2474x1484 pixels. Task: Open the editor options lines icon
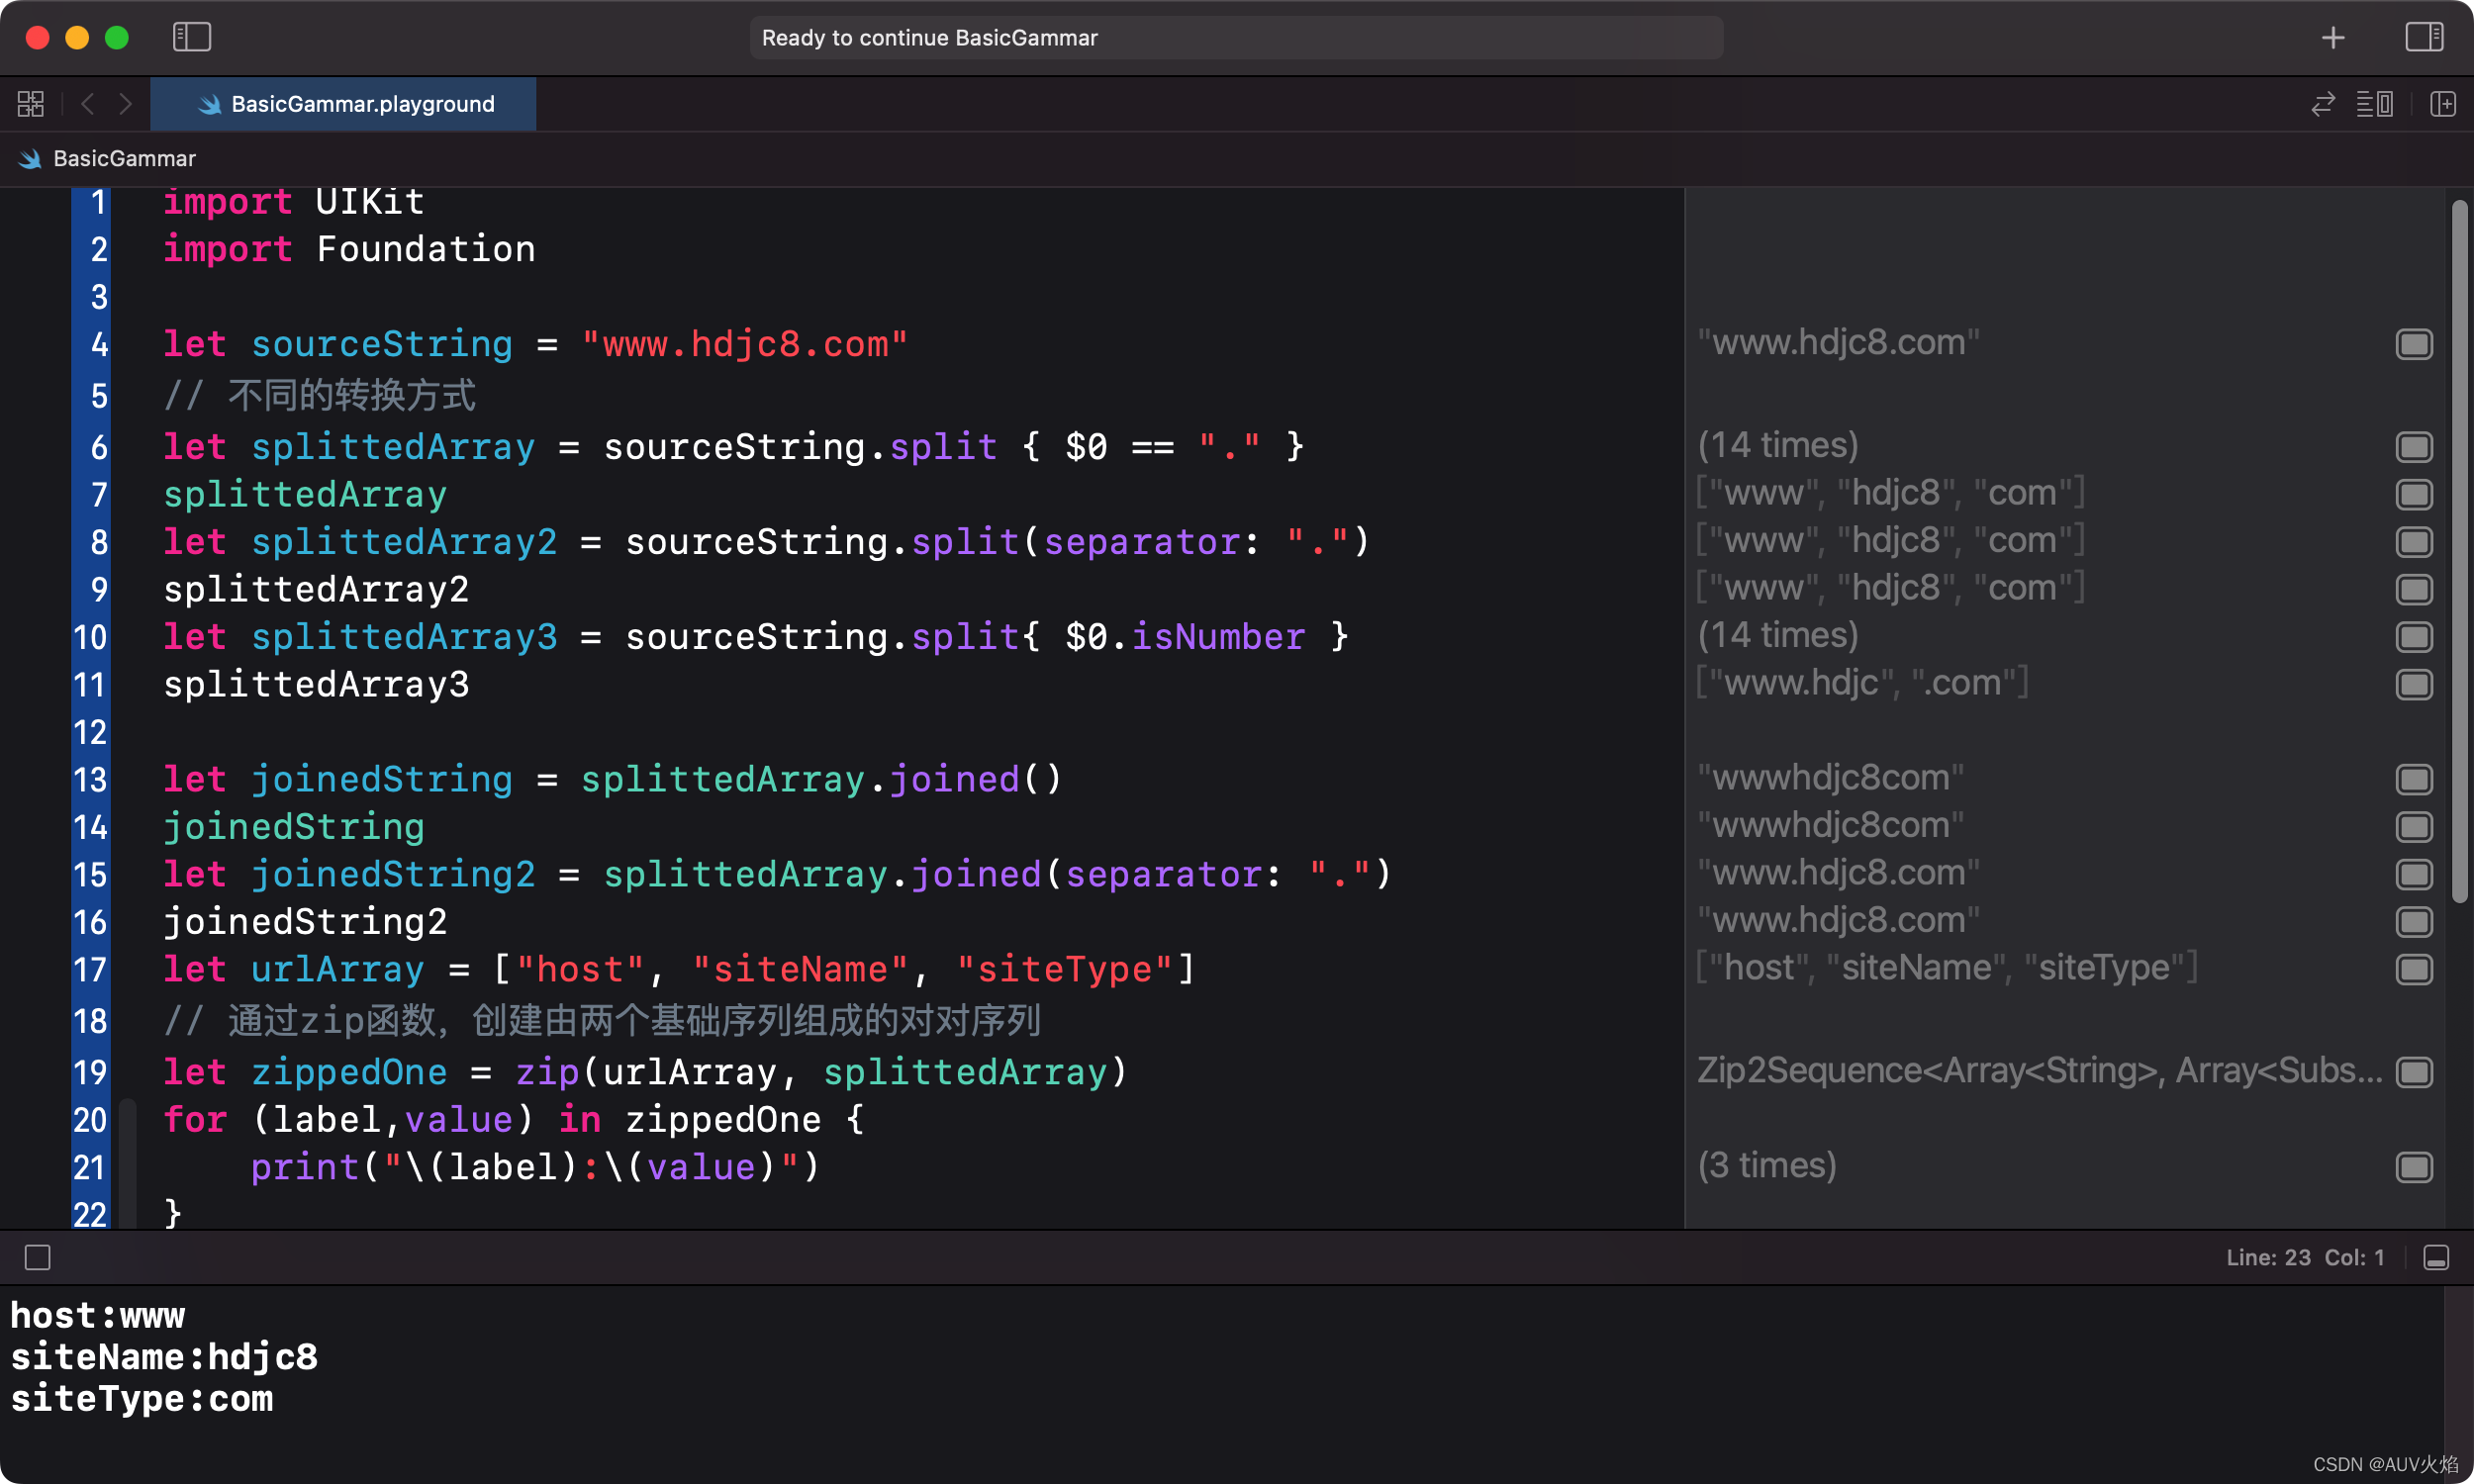click(x=2375, y=104)
